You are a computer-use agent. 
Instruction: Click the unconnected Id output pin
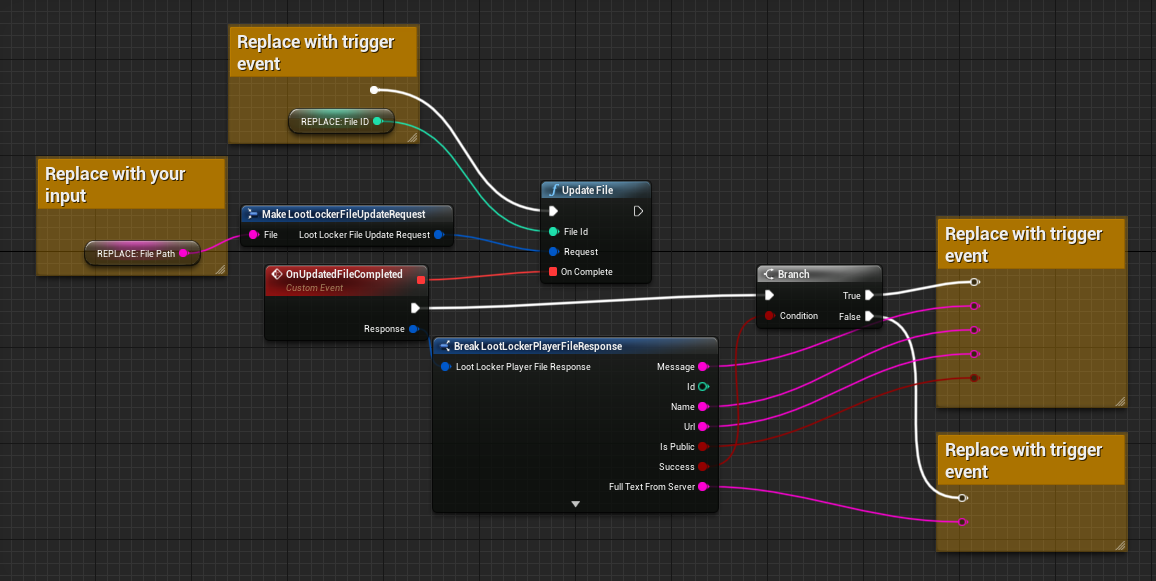tap(703, 386)
